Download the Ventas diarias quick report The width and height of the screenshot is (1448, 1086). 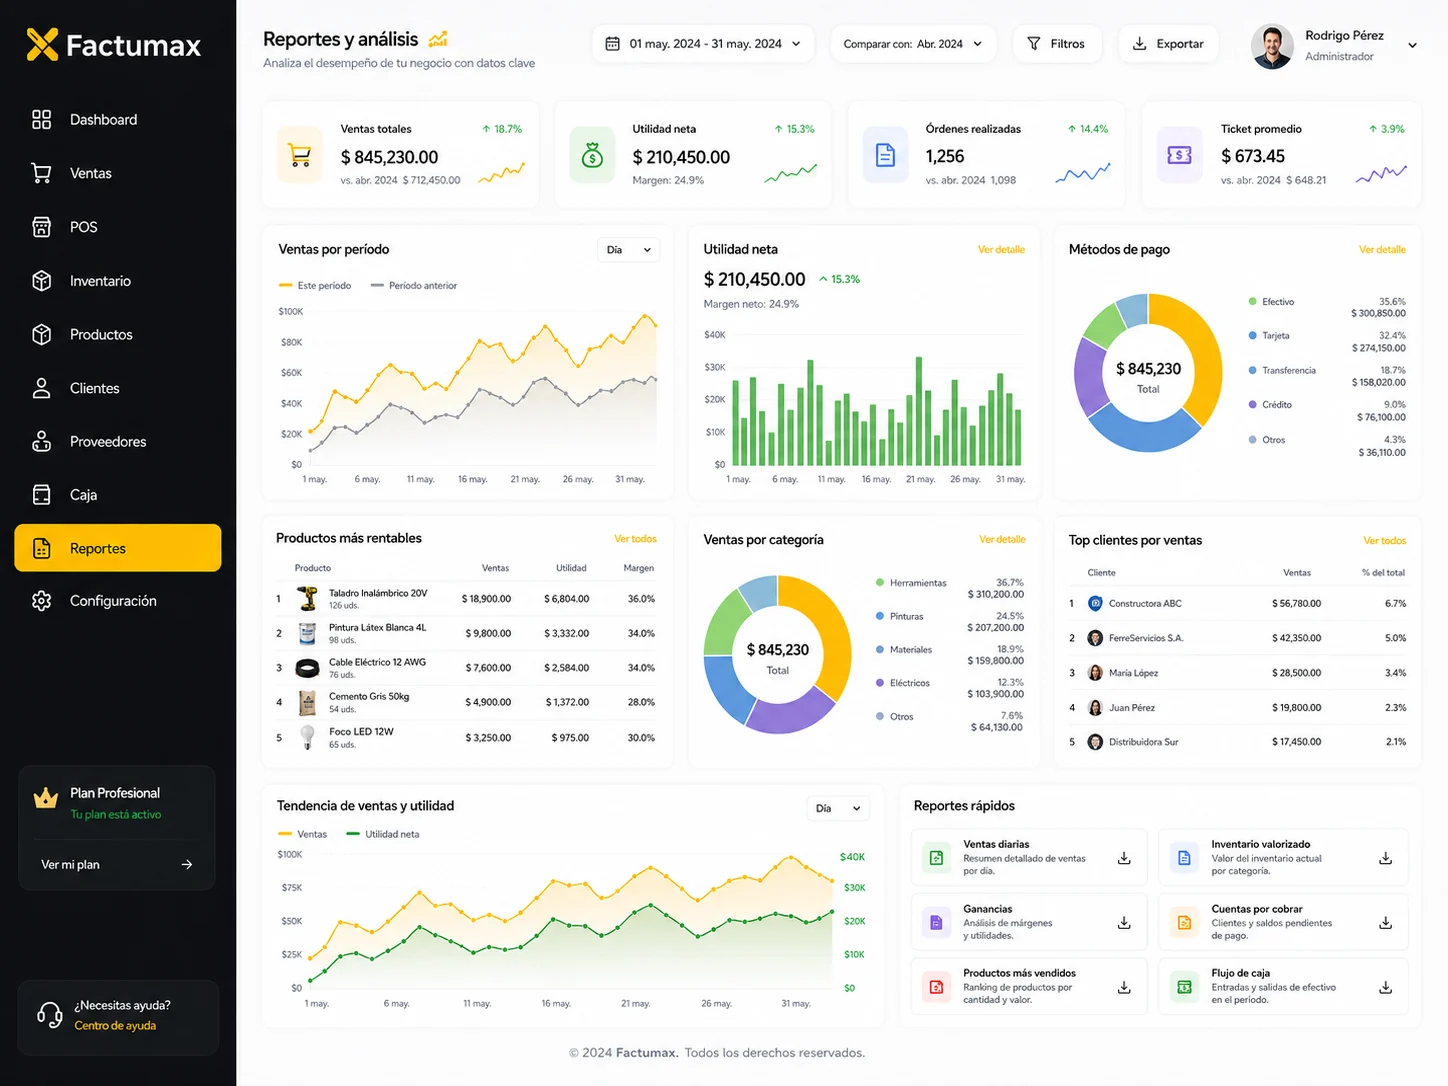(x=1124, y=858)
